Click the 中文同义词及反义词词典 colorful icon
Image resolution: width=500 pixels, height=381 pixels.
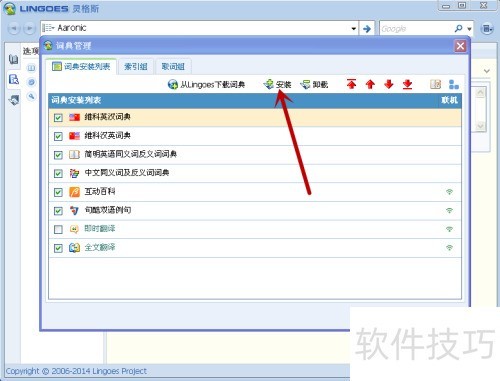(x=74, y=173)
